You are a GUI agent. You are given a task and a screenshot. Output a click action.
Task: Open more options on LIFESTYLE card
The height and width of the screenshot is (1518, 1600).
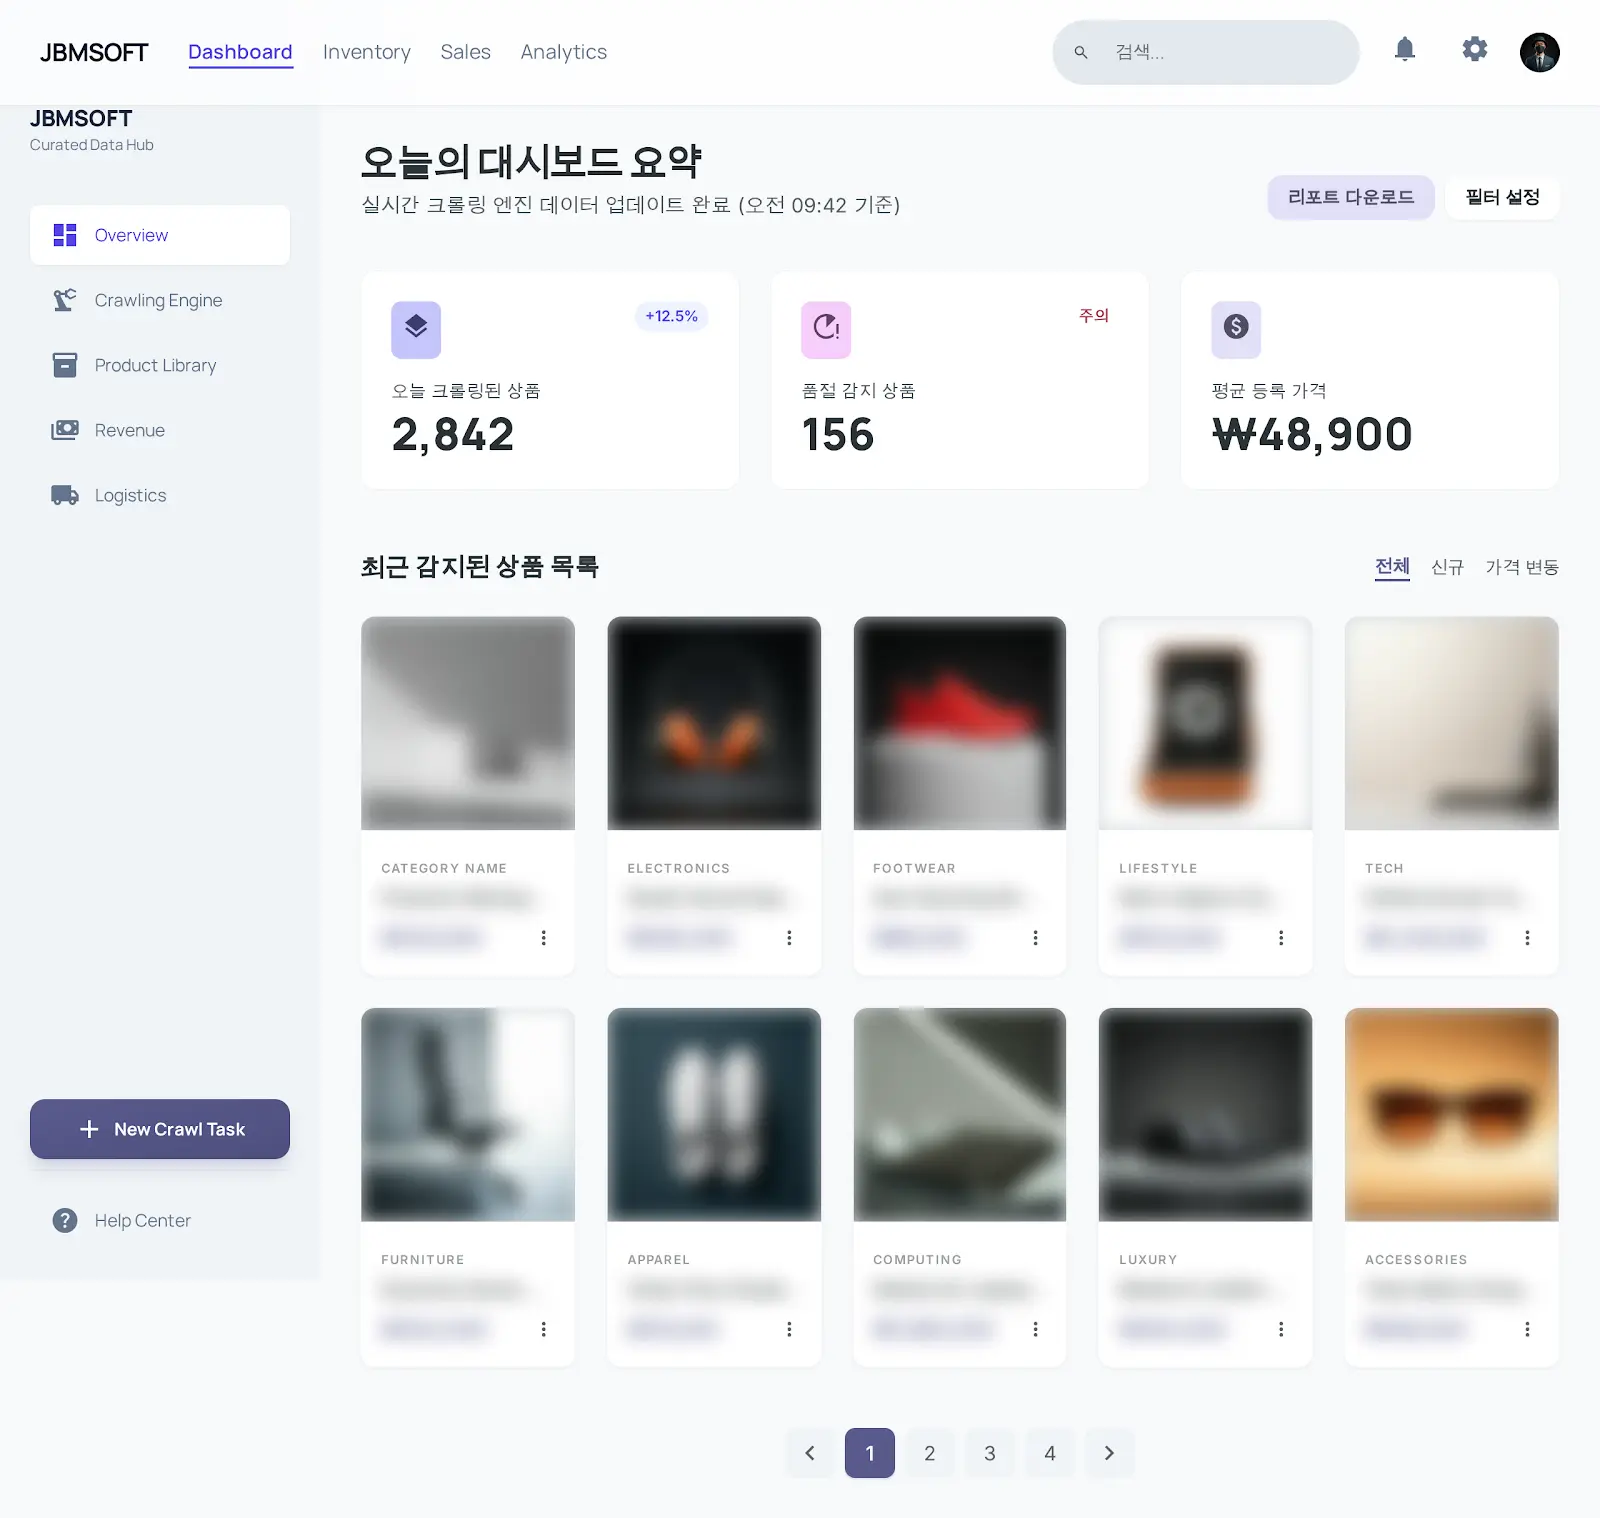tap(1281, 938)
